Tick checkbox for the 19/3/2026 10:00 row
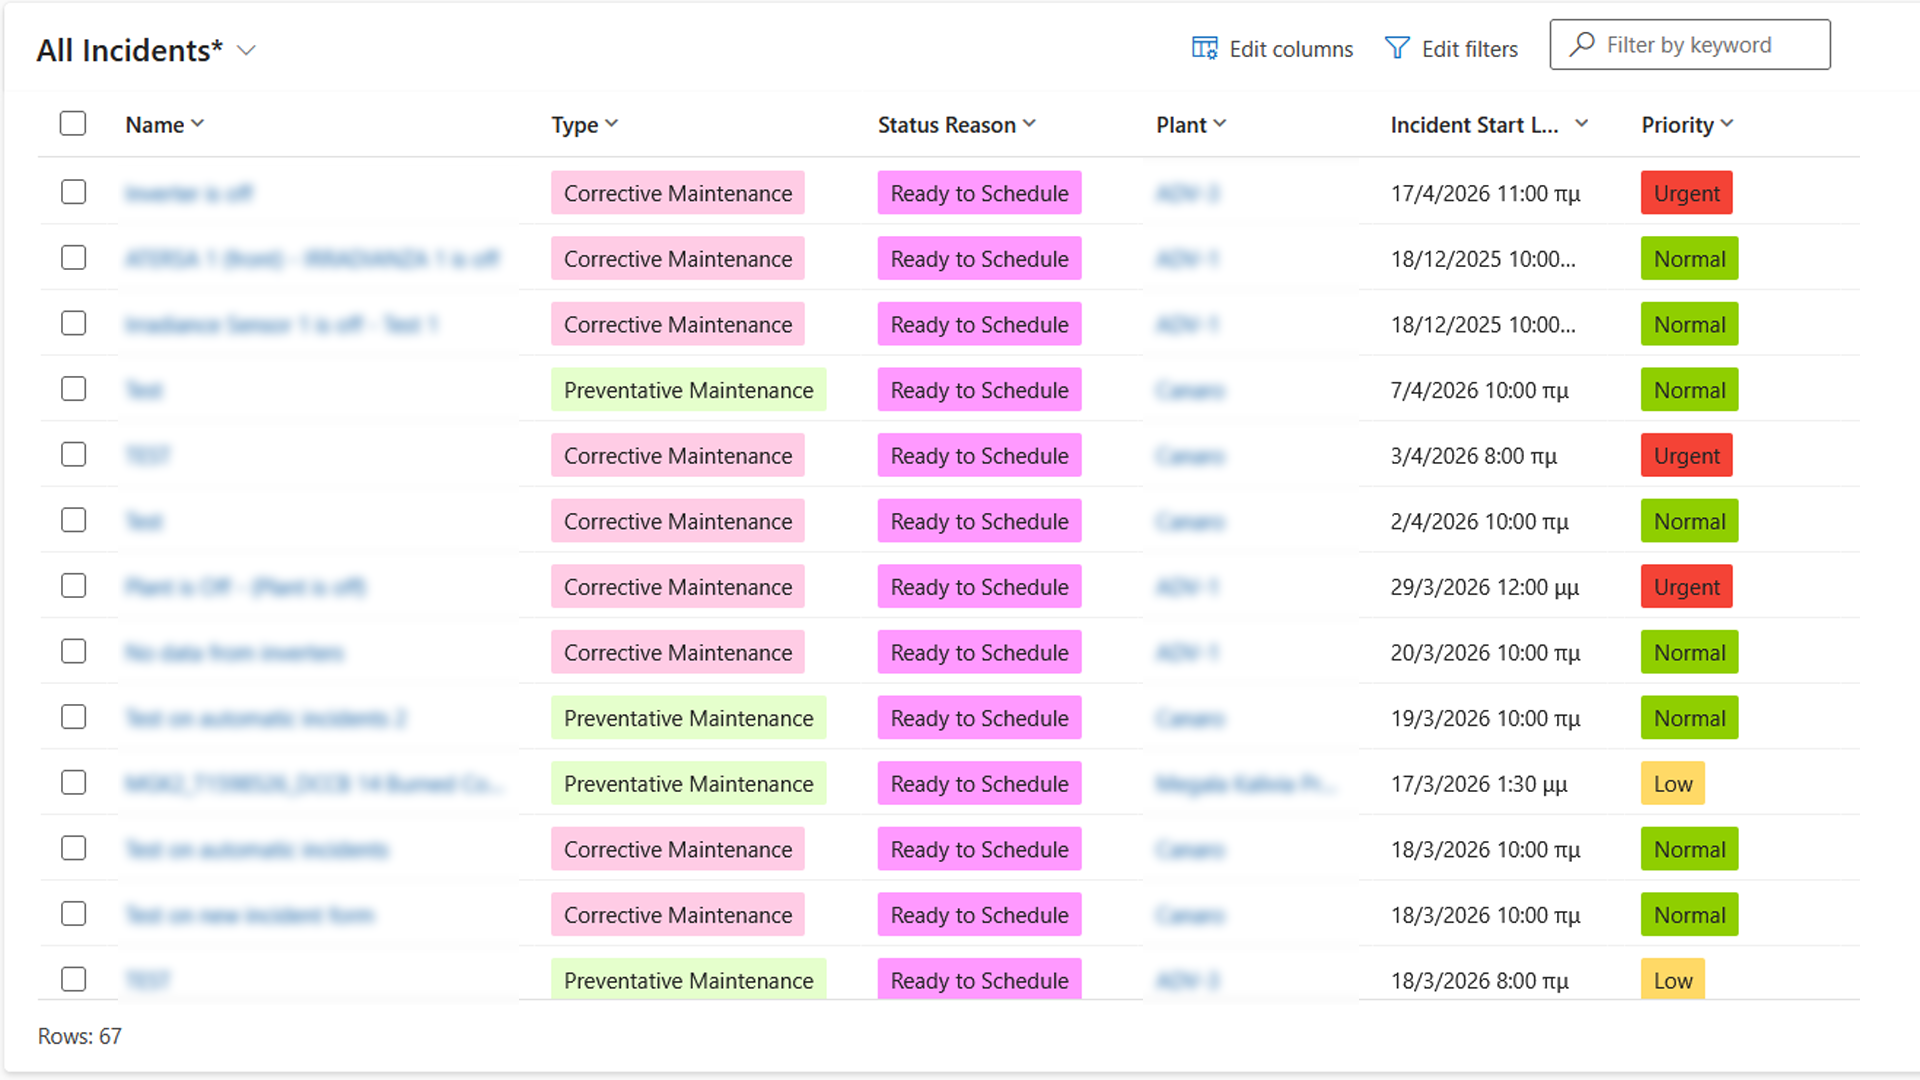The image size is (1920, 1080). [73, 717]
